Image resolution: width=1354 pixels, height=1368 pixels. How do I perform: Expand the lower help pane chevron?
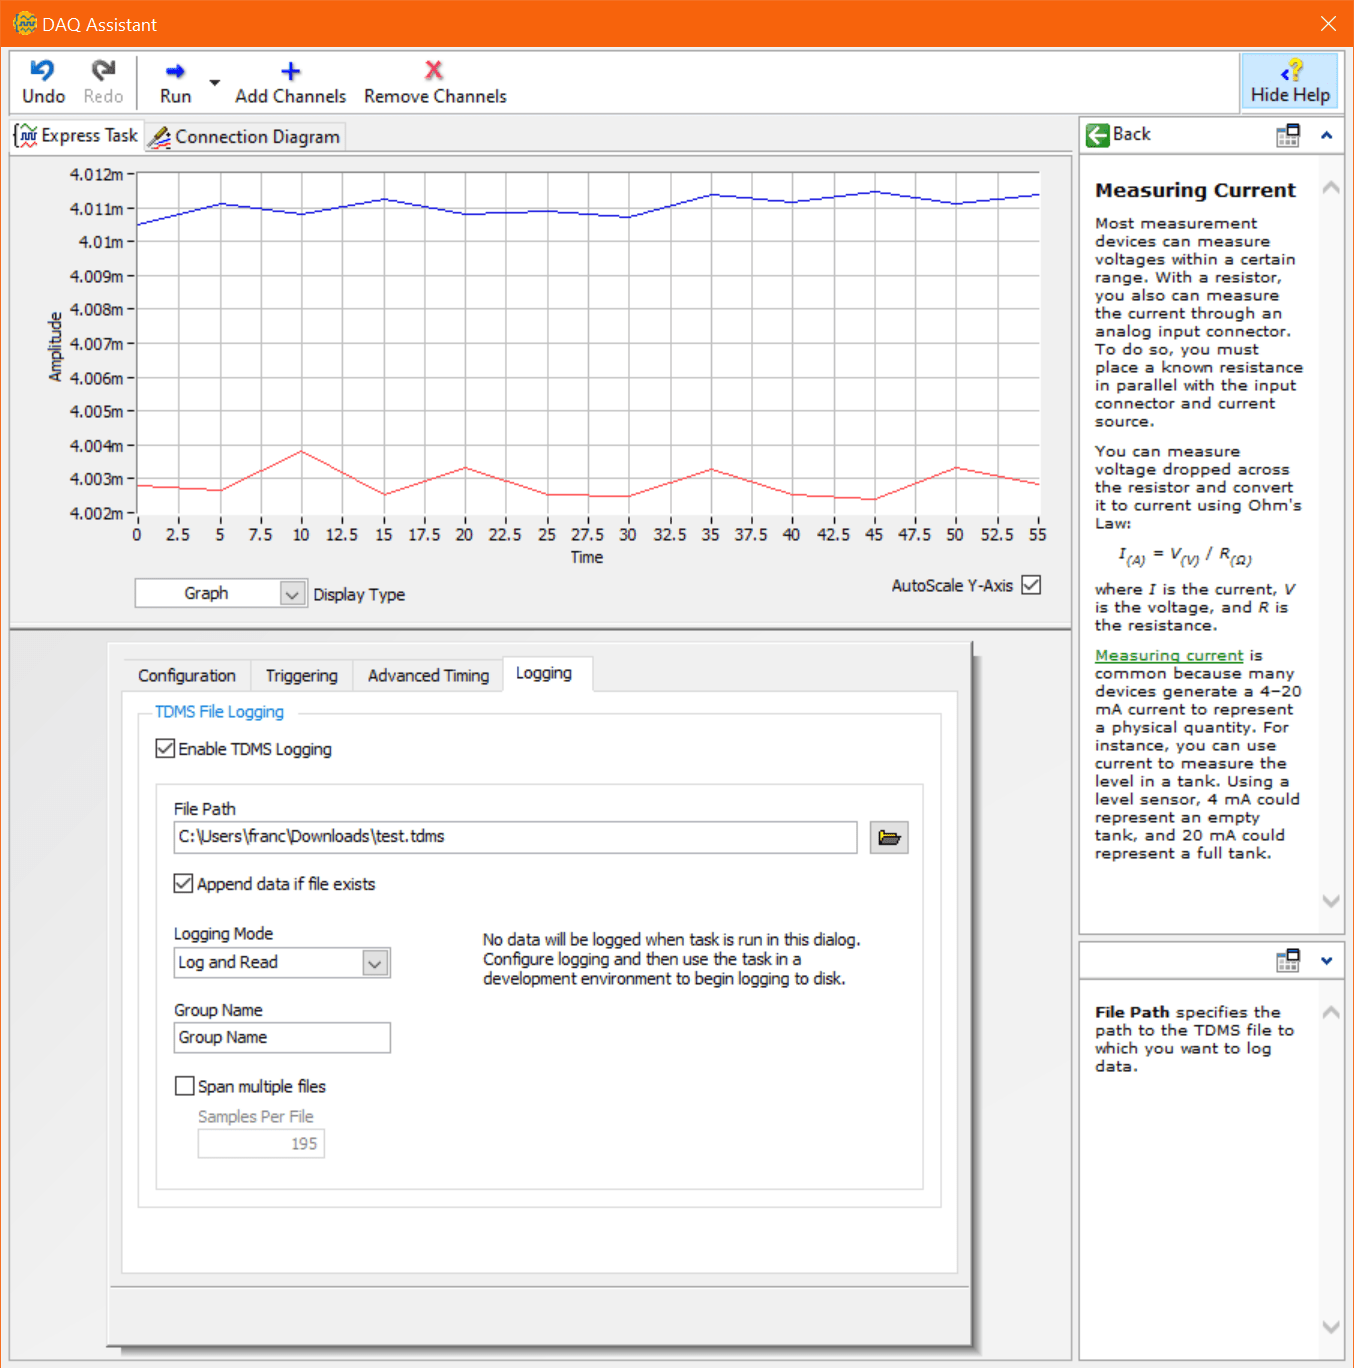point(1327,961)
